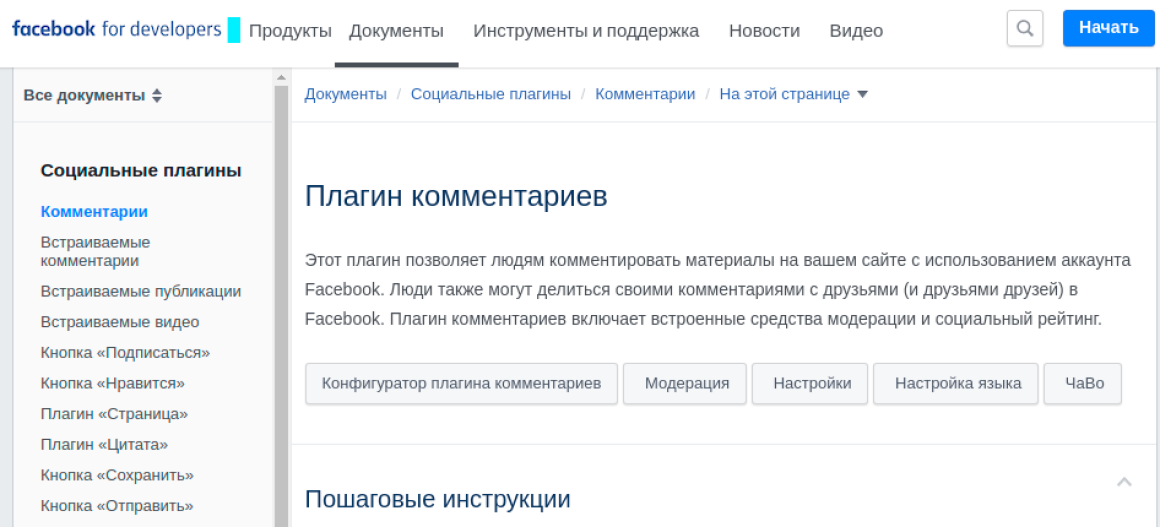This screenshot has width=1160, height=527.
Task: Click the Документы breadcrumb link
Action: click(345, 94)
